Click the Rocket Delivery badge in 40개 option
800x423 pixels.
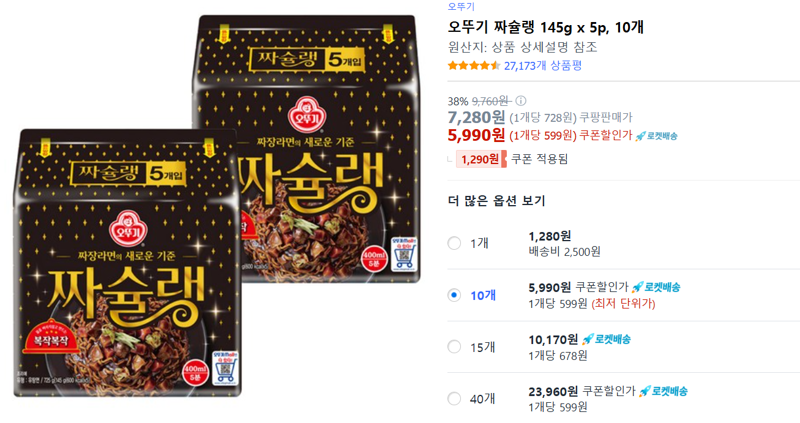click(663, 391)
